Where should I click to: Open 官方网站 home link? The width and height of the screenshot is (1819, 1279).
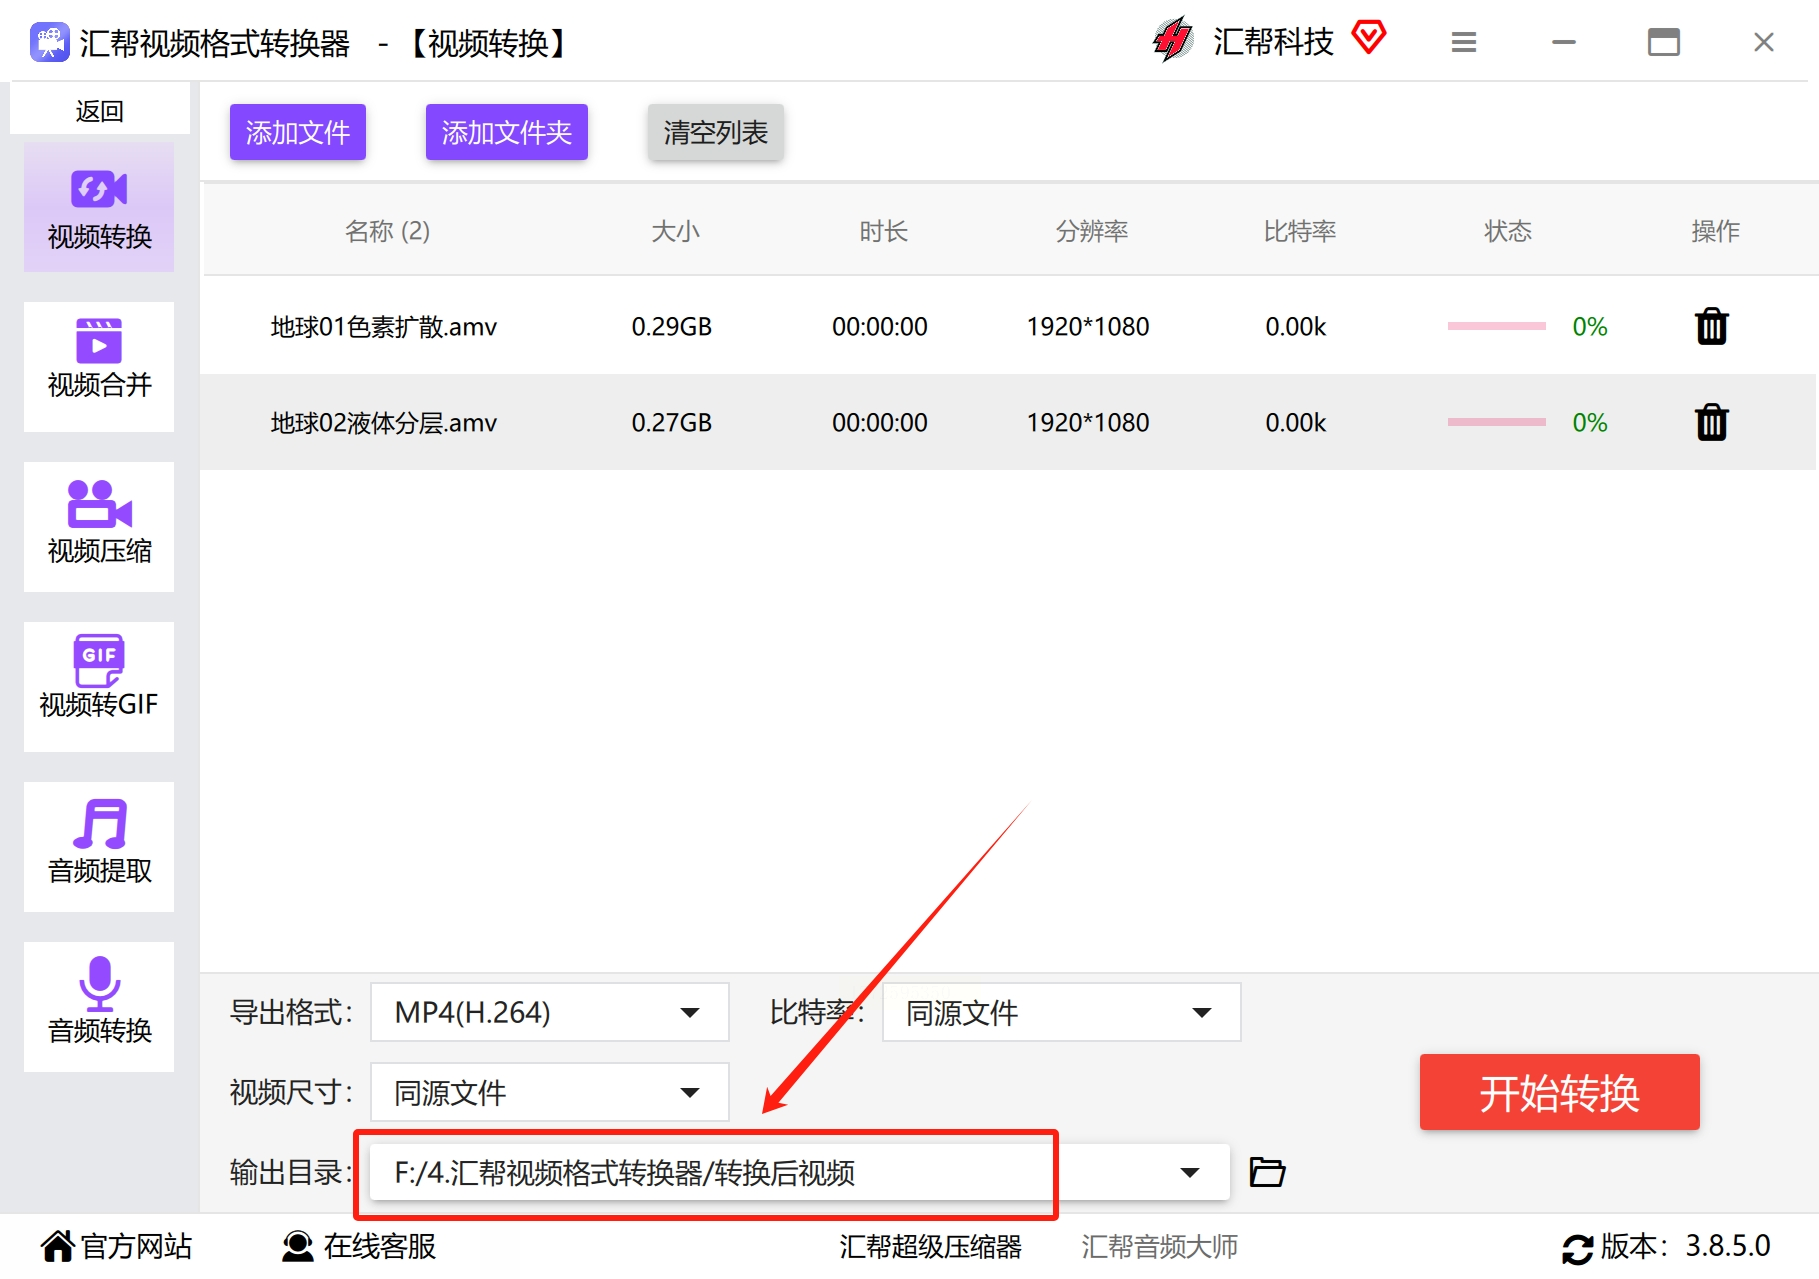tap(117, 1246)
